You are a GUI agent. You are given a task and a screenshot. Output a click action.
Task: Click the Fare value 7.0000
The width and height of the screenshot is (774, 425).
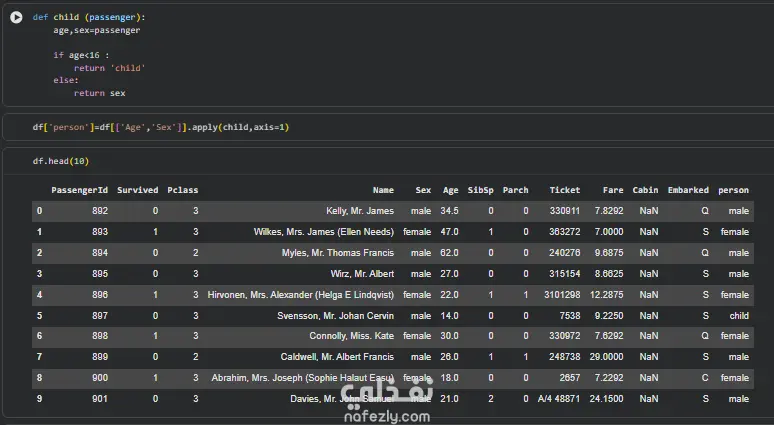tap(609, 232)
